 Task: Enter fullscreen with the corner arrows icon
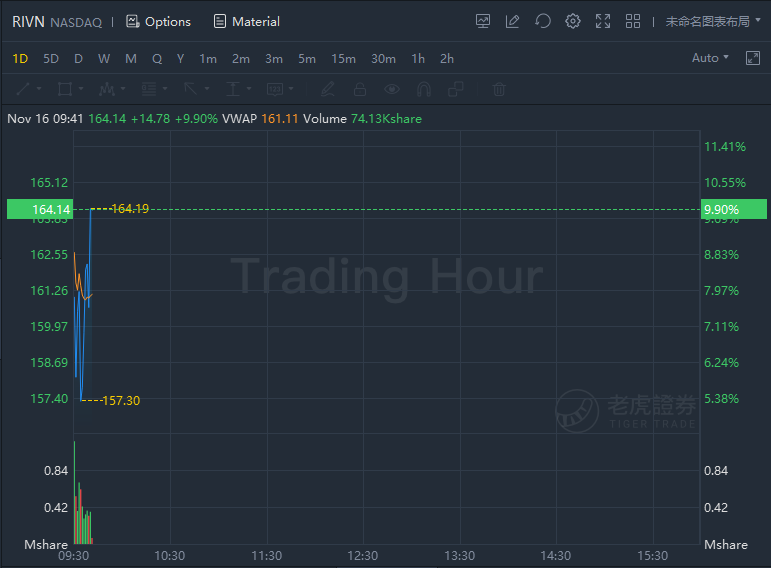tap(603, 21)
